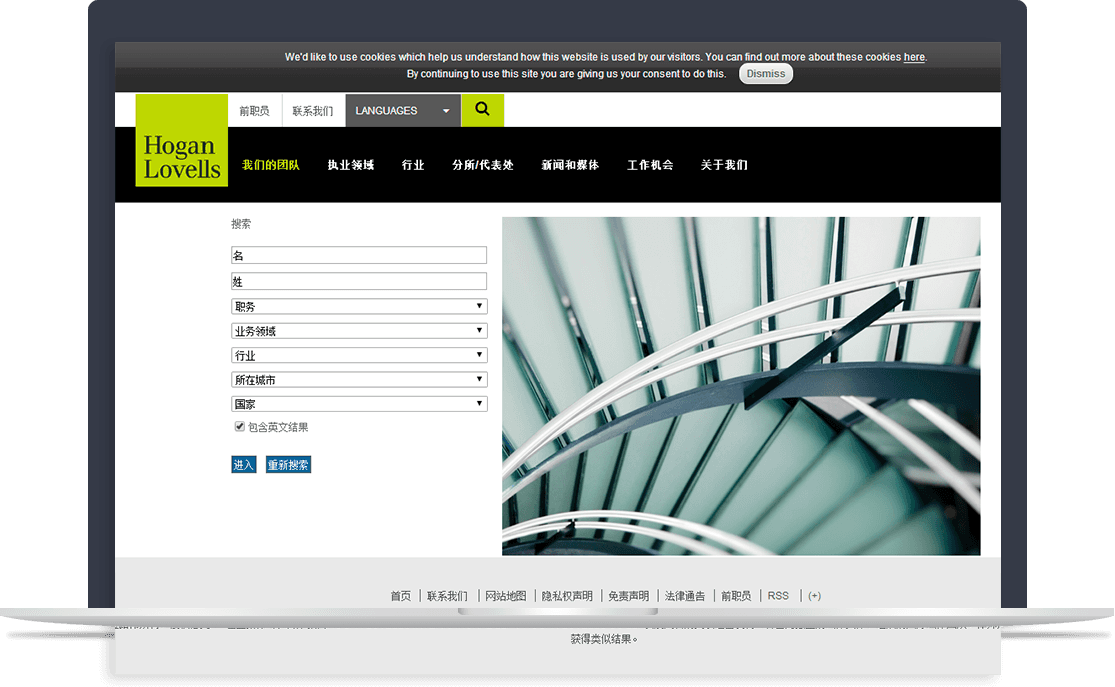Click the magnifying glass search icon
The image size is (1115, 687).
[482, 110]
